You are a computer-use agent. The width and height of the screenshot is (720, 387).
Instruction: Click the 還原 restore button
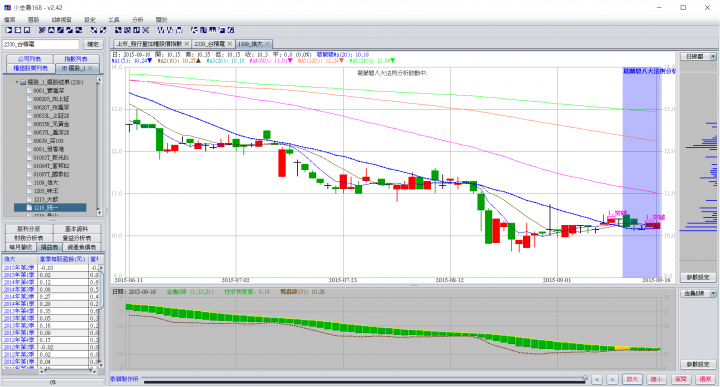705,379
